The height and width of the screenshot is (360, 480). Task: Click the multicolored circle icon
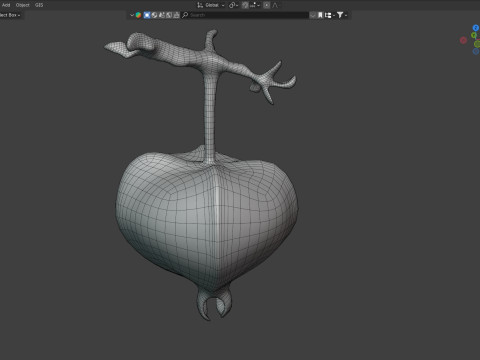[138, 15]
